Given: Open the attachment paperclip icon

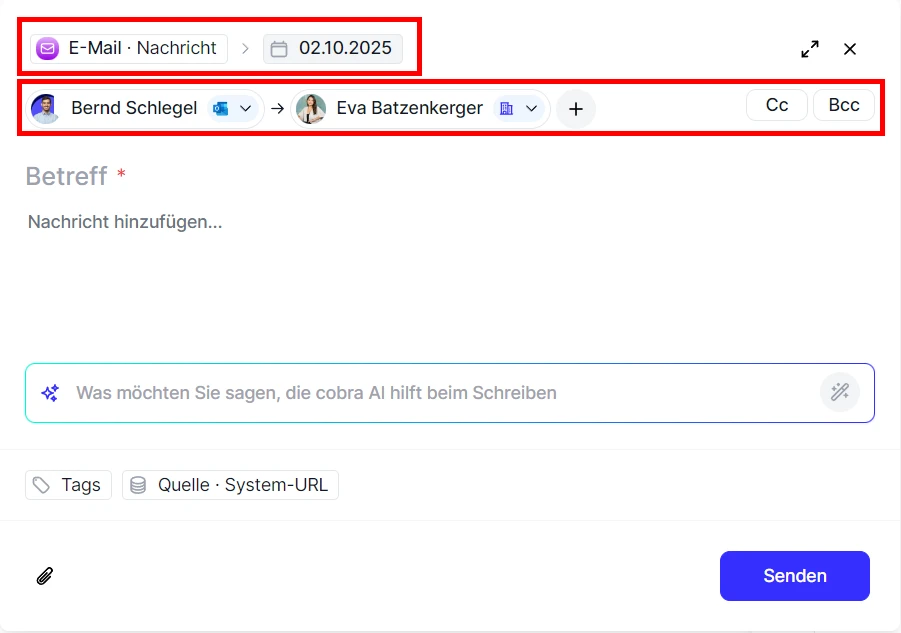Looking at the screenshot, I should click(x=43, y=575).
